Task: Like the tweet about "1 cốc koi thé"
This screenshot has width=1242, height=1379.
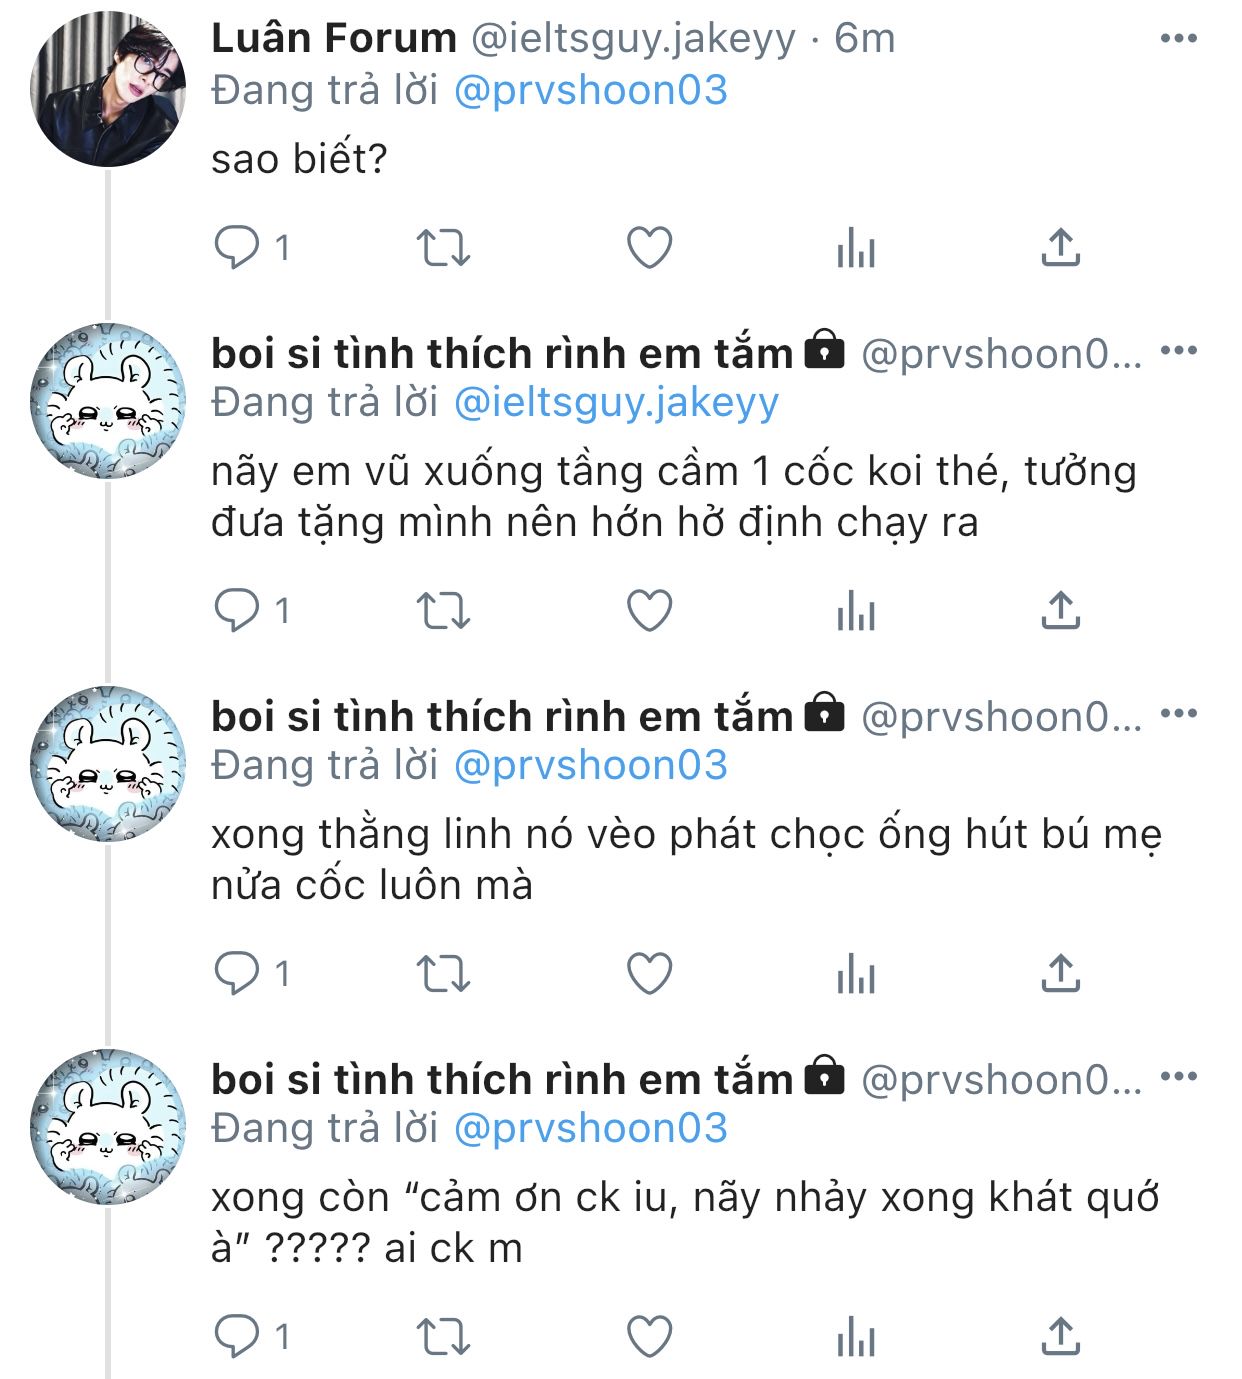Action: [x=649, y=611]
